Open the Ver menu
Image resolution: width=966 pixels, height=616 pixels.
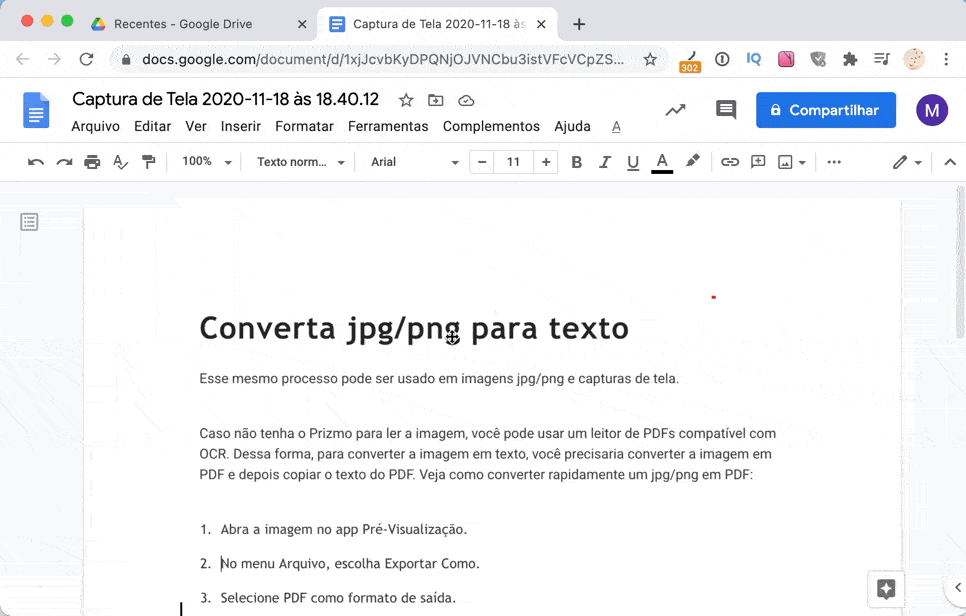(x=196, y=126)
